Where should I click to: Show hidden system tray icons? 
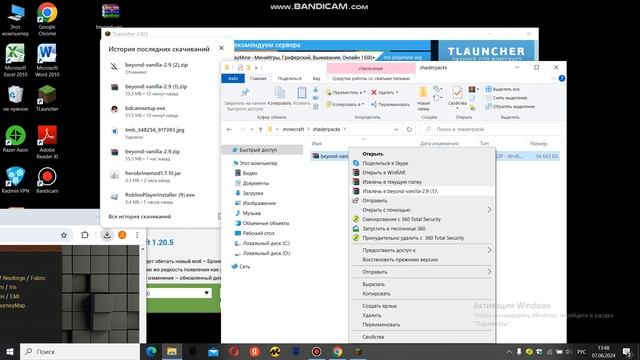(x=509, y=351)
